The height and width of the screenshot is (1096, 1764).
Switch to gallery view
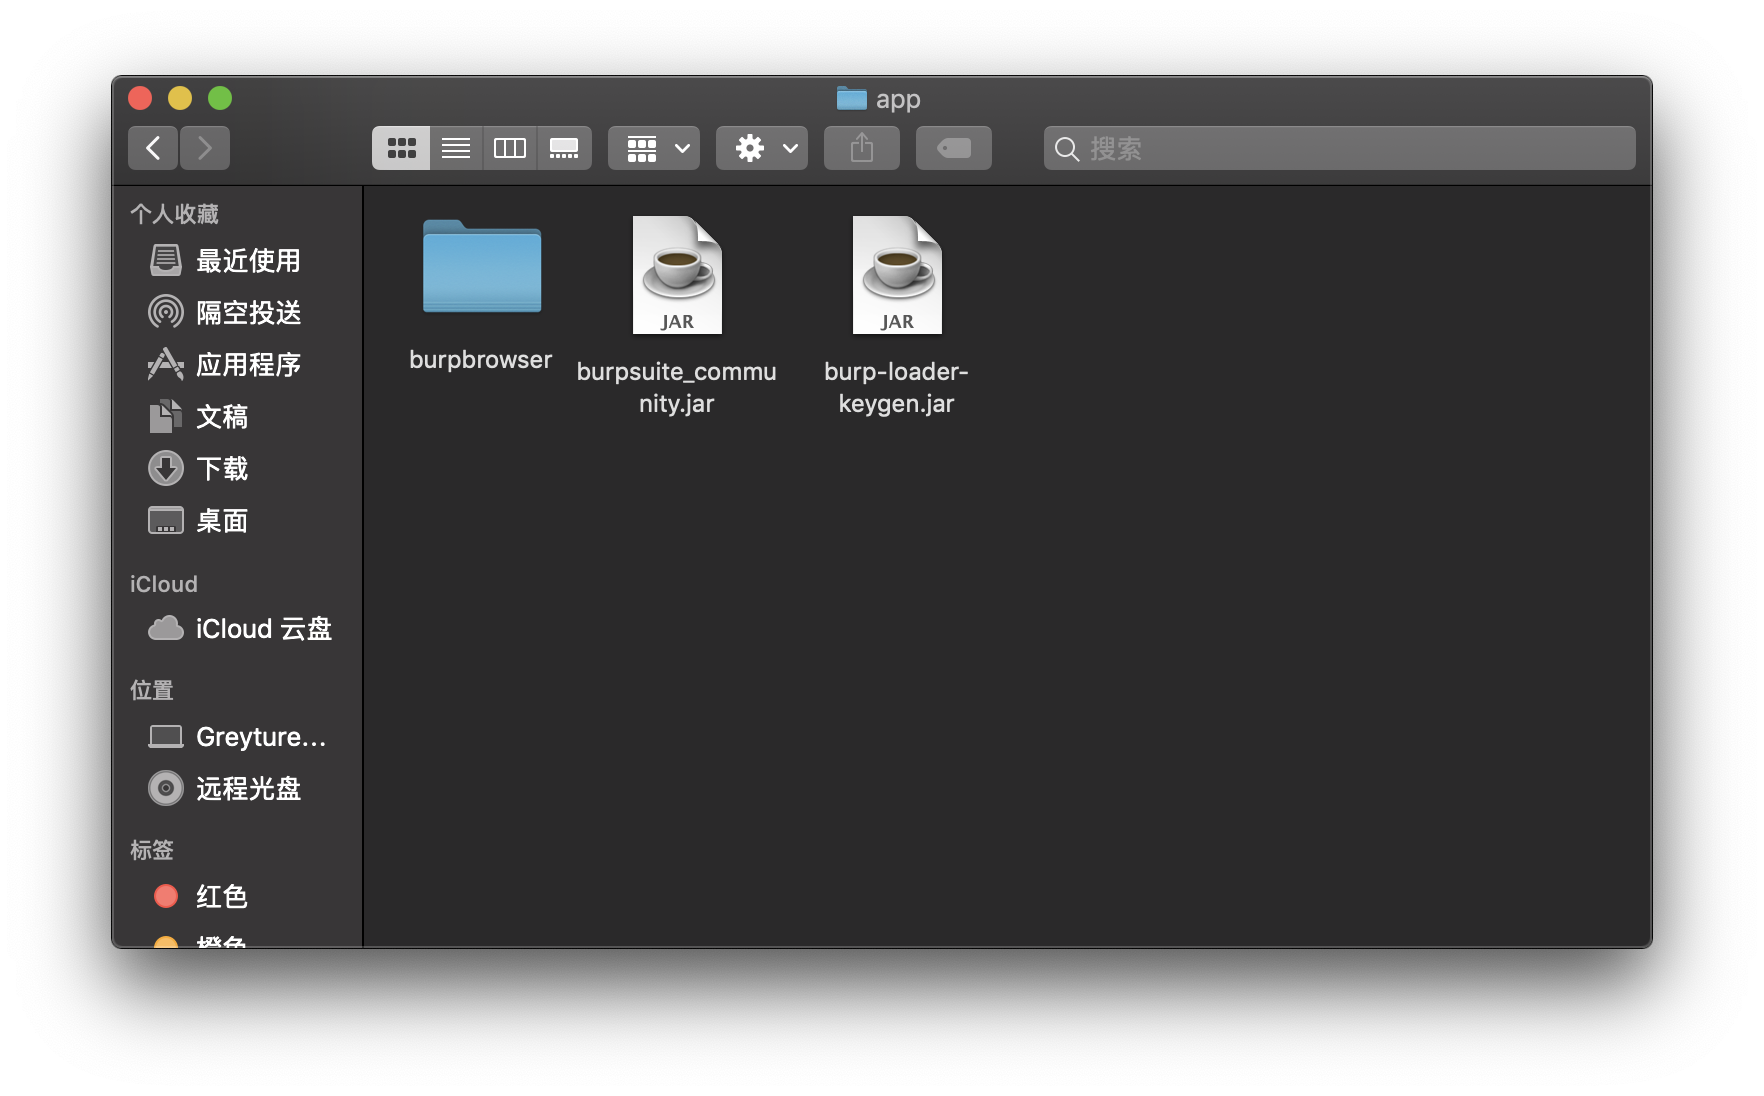tap(564, 148)
